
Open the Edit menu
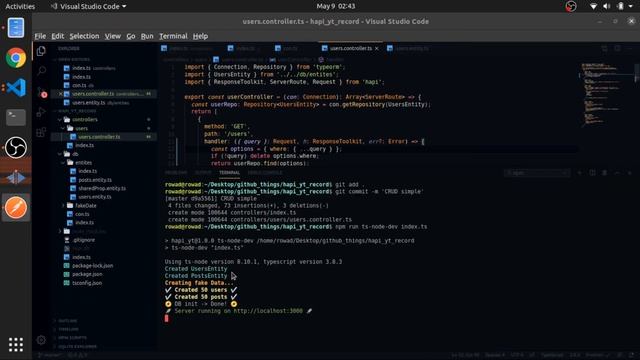tap(58, 36)
